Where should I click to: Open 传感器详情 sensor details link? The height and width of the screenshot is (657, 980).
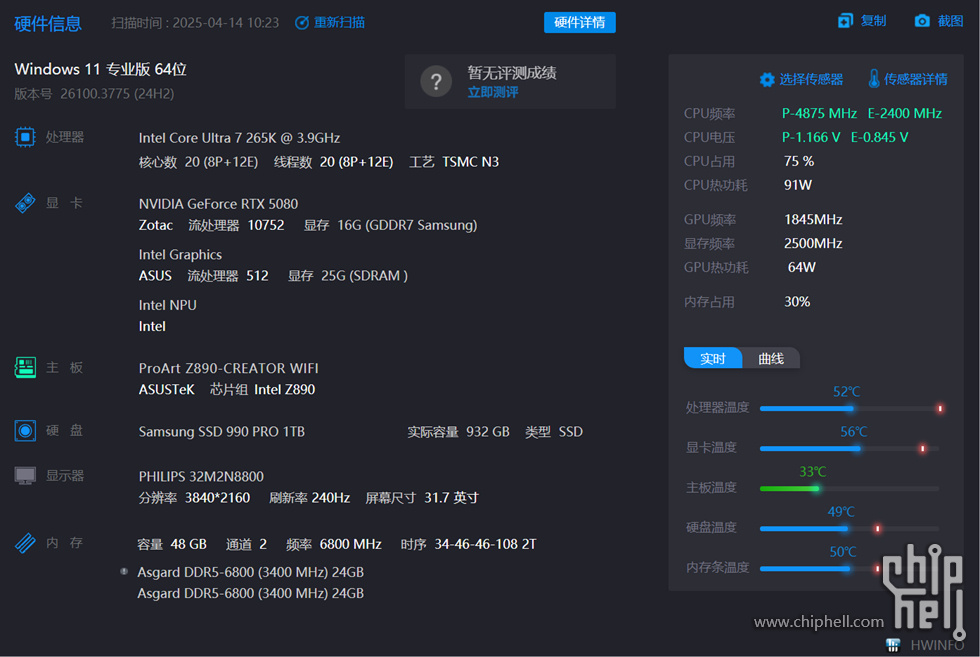[x=916, y=79]
